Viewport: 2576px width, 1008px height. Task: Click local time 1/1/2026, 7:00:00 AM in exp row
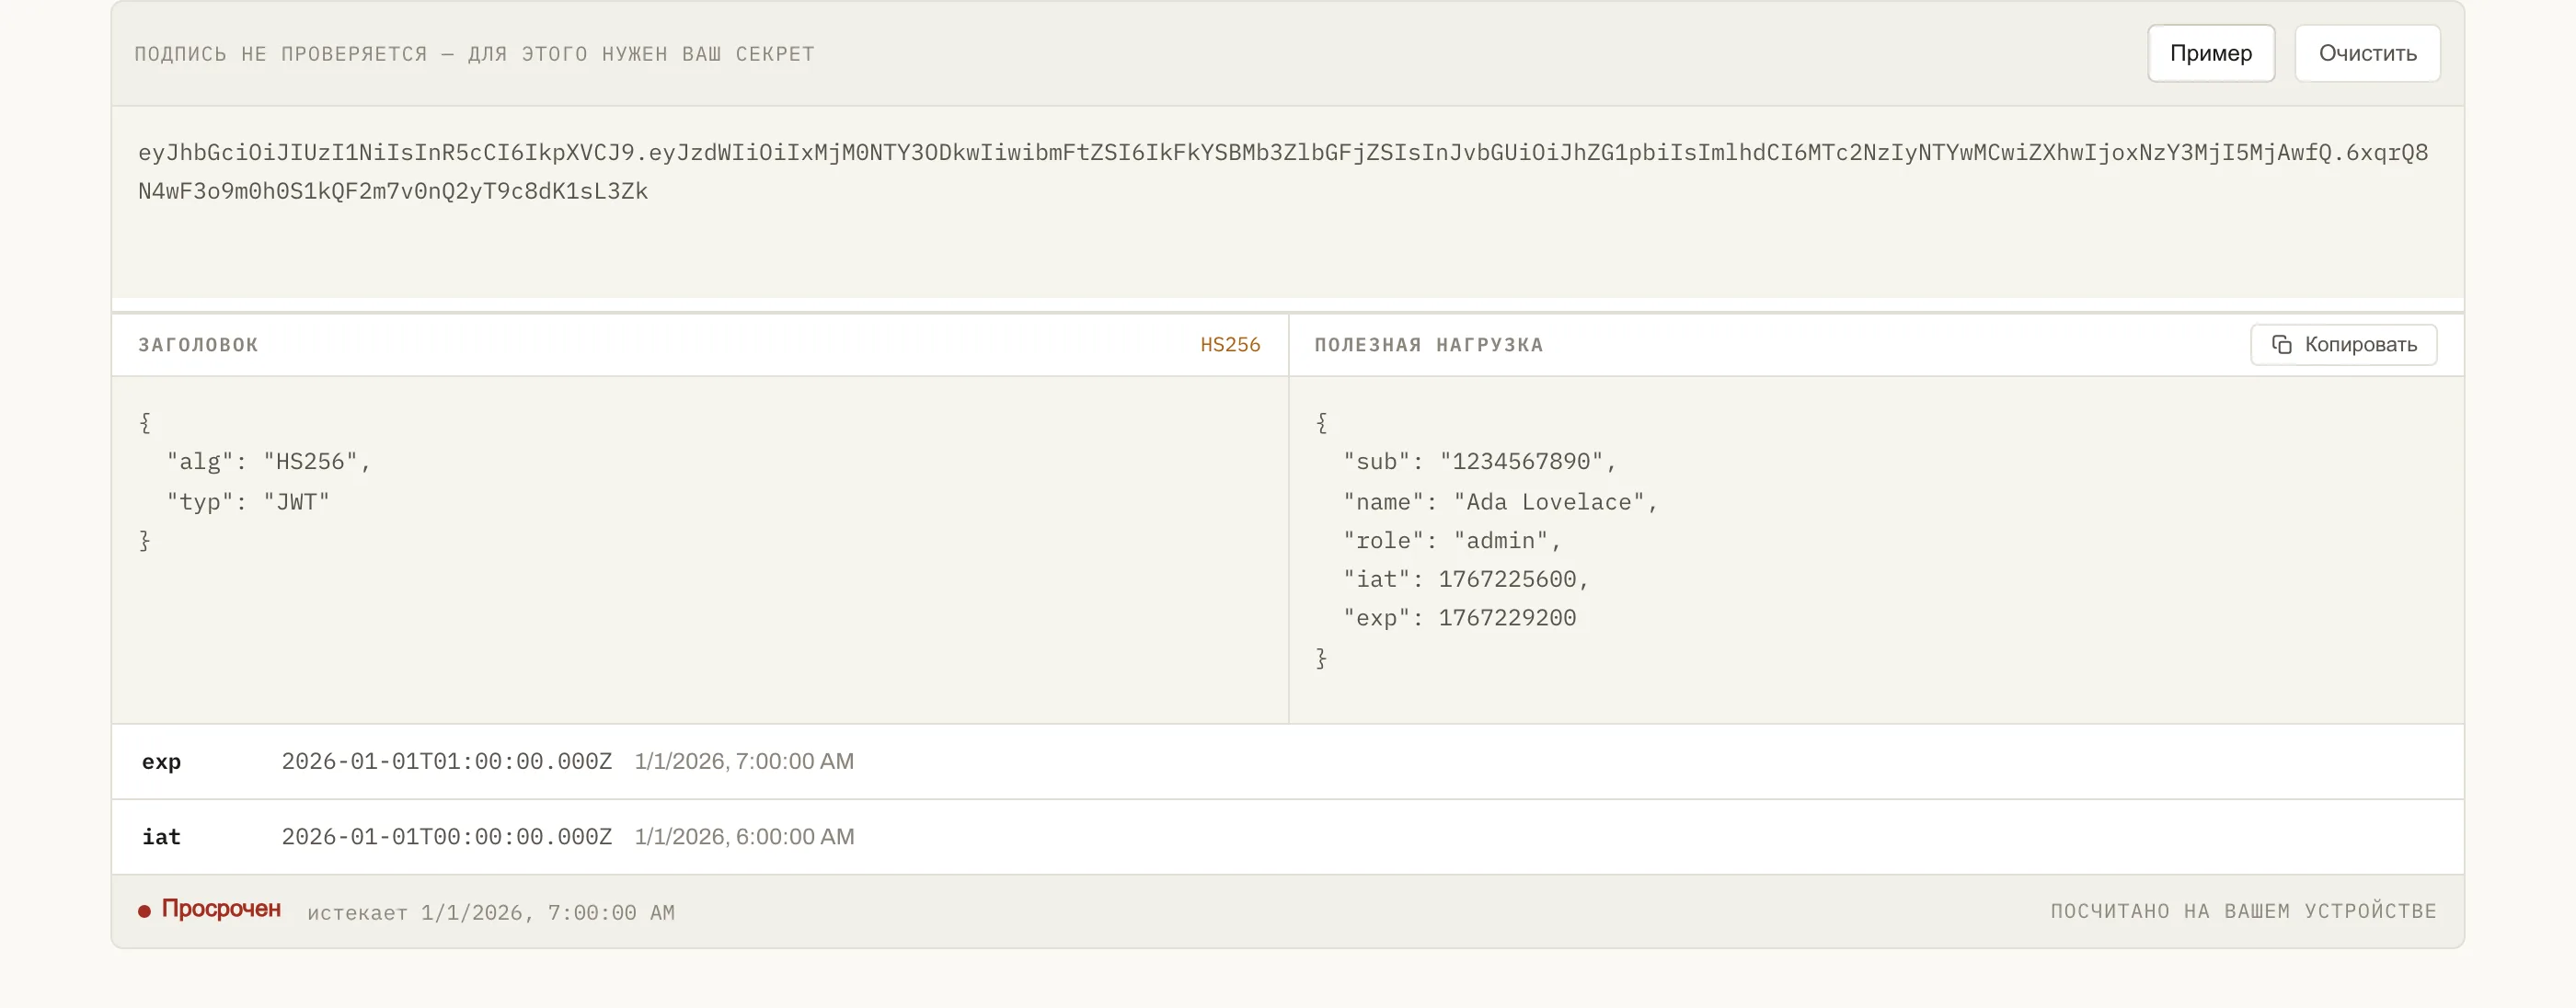744,761
